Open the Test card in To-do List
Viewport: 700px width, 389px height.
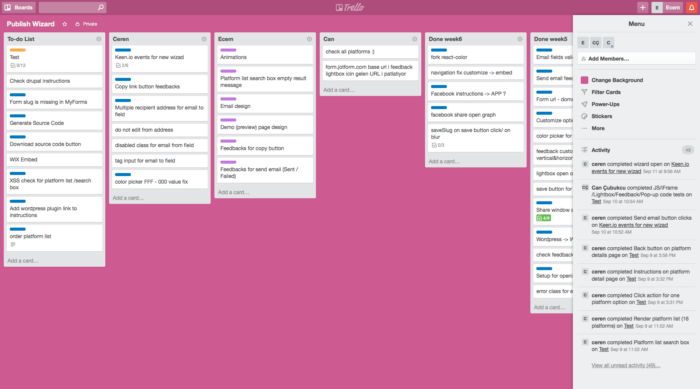[x=54, y=59]
